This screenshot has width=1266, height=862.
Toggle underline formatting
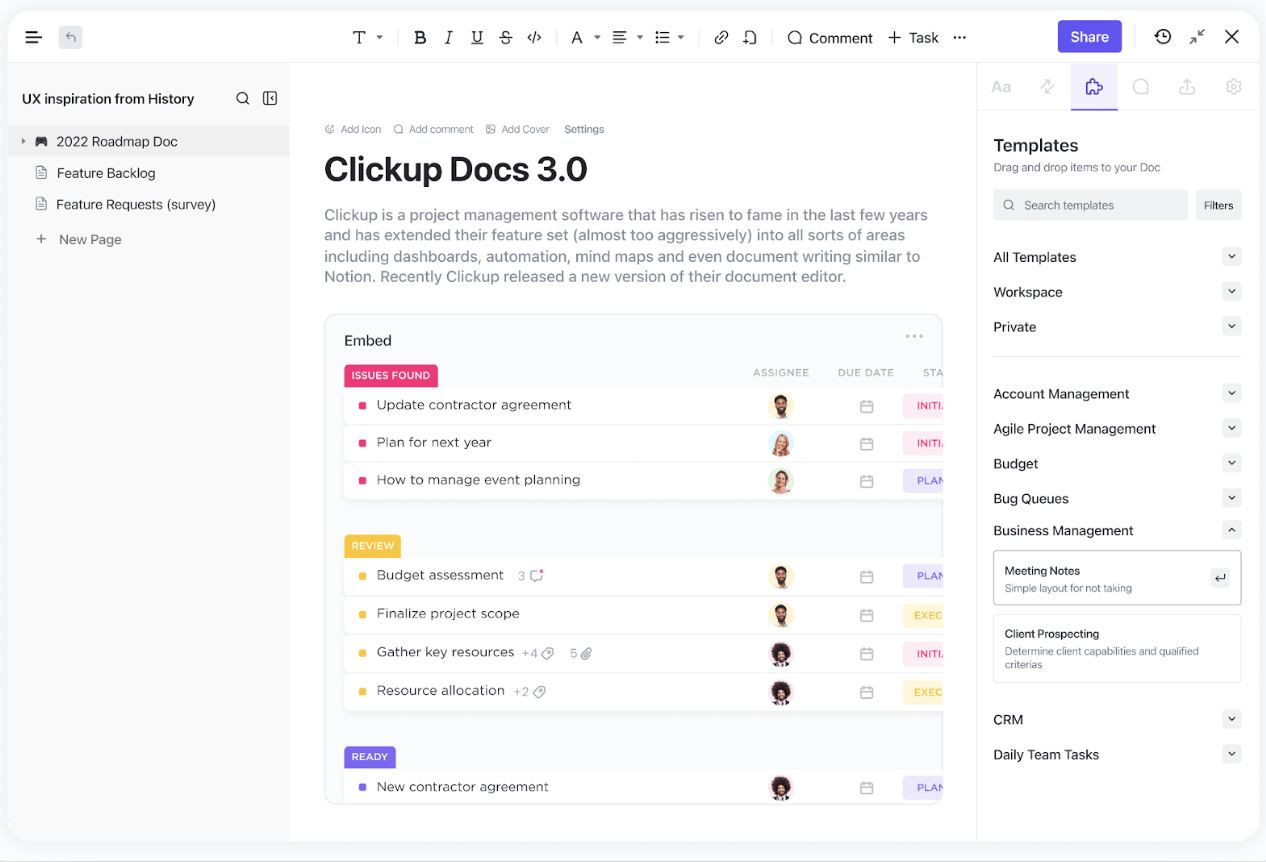tap(477, 38)
